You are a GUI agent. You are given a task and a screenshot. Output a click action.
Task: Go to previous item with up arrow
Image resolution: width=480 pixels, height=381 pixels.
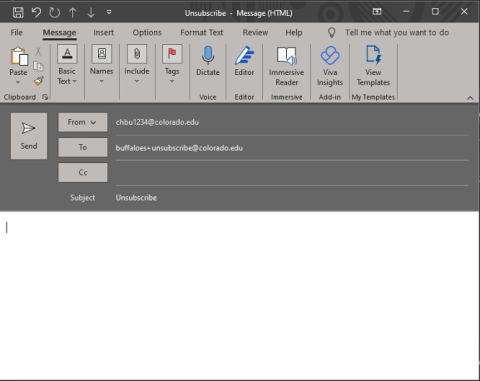pyautogui.click(x=73, y=13)
